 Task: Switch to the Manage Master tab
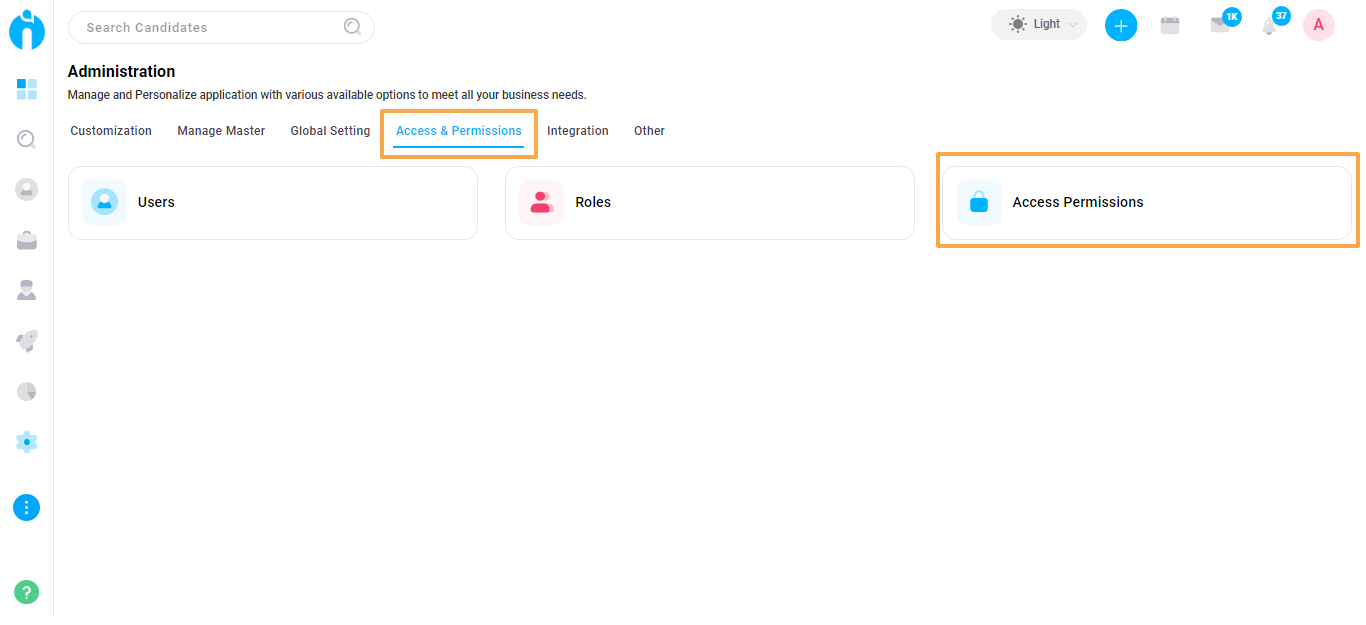(221, 131)
